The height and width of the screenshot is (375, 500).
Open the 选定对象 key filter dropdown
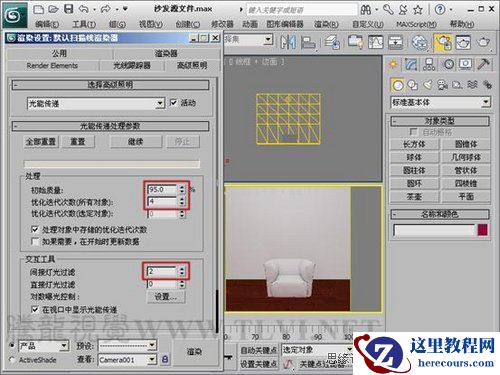[317, 349]
